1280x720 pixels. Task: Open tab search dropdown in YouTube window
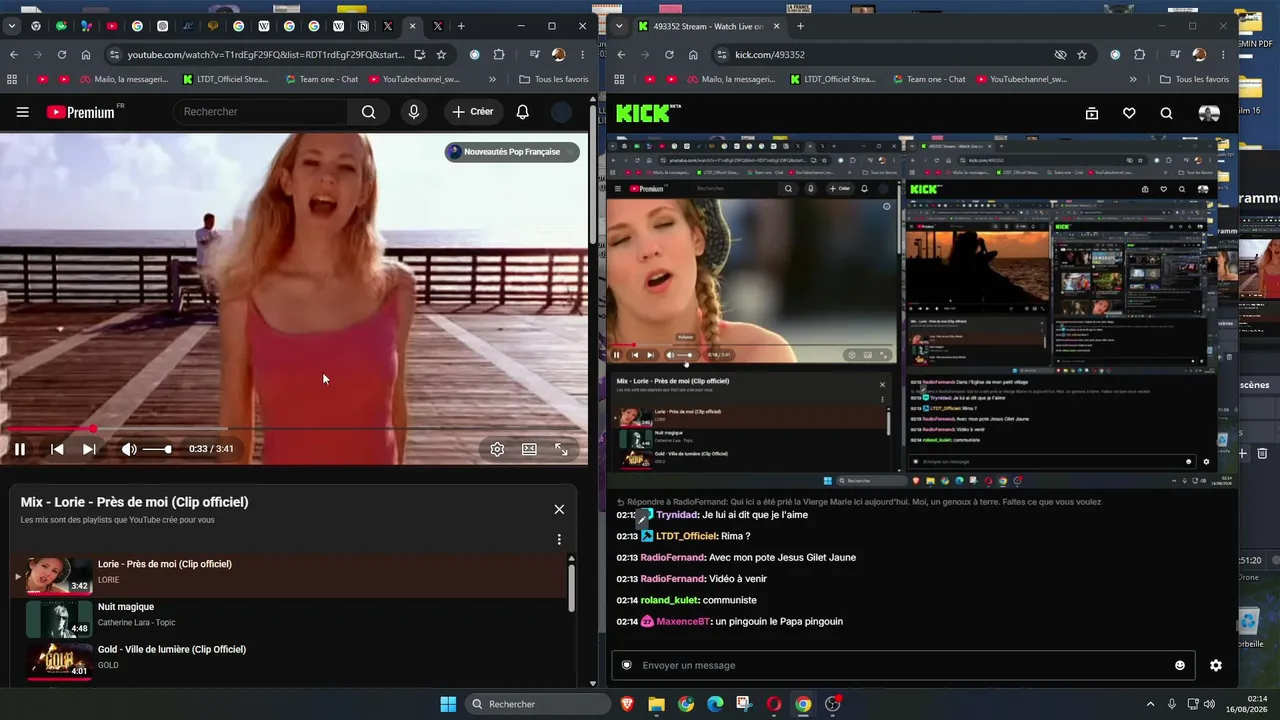pyautogui.click(x=11, y=26)
